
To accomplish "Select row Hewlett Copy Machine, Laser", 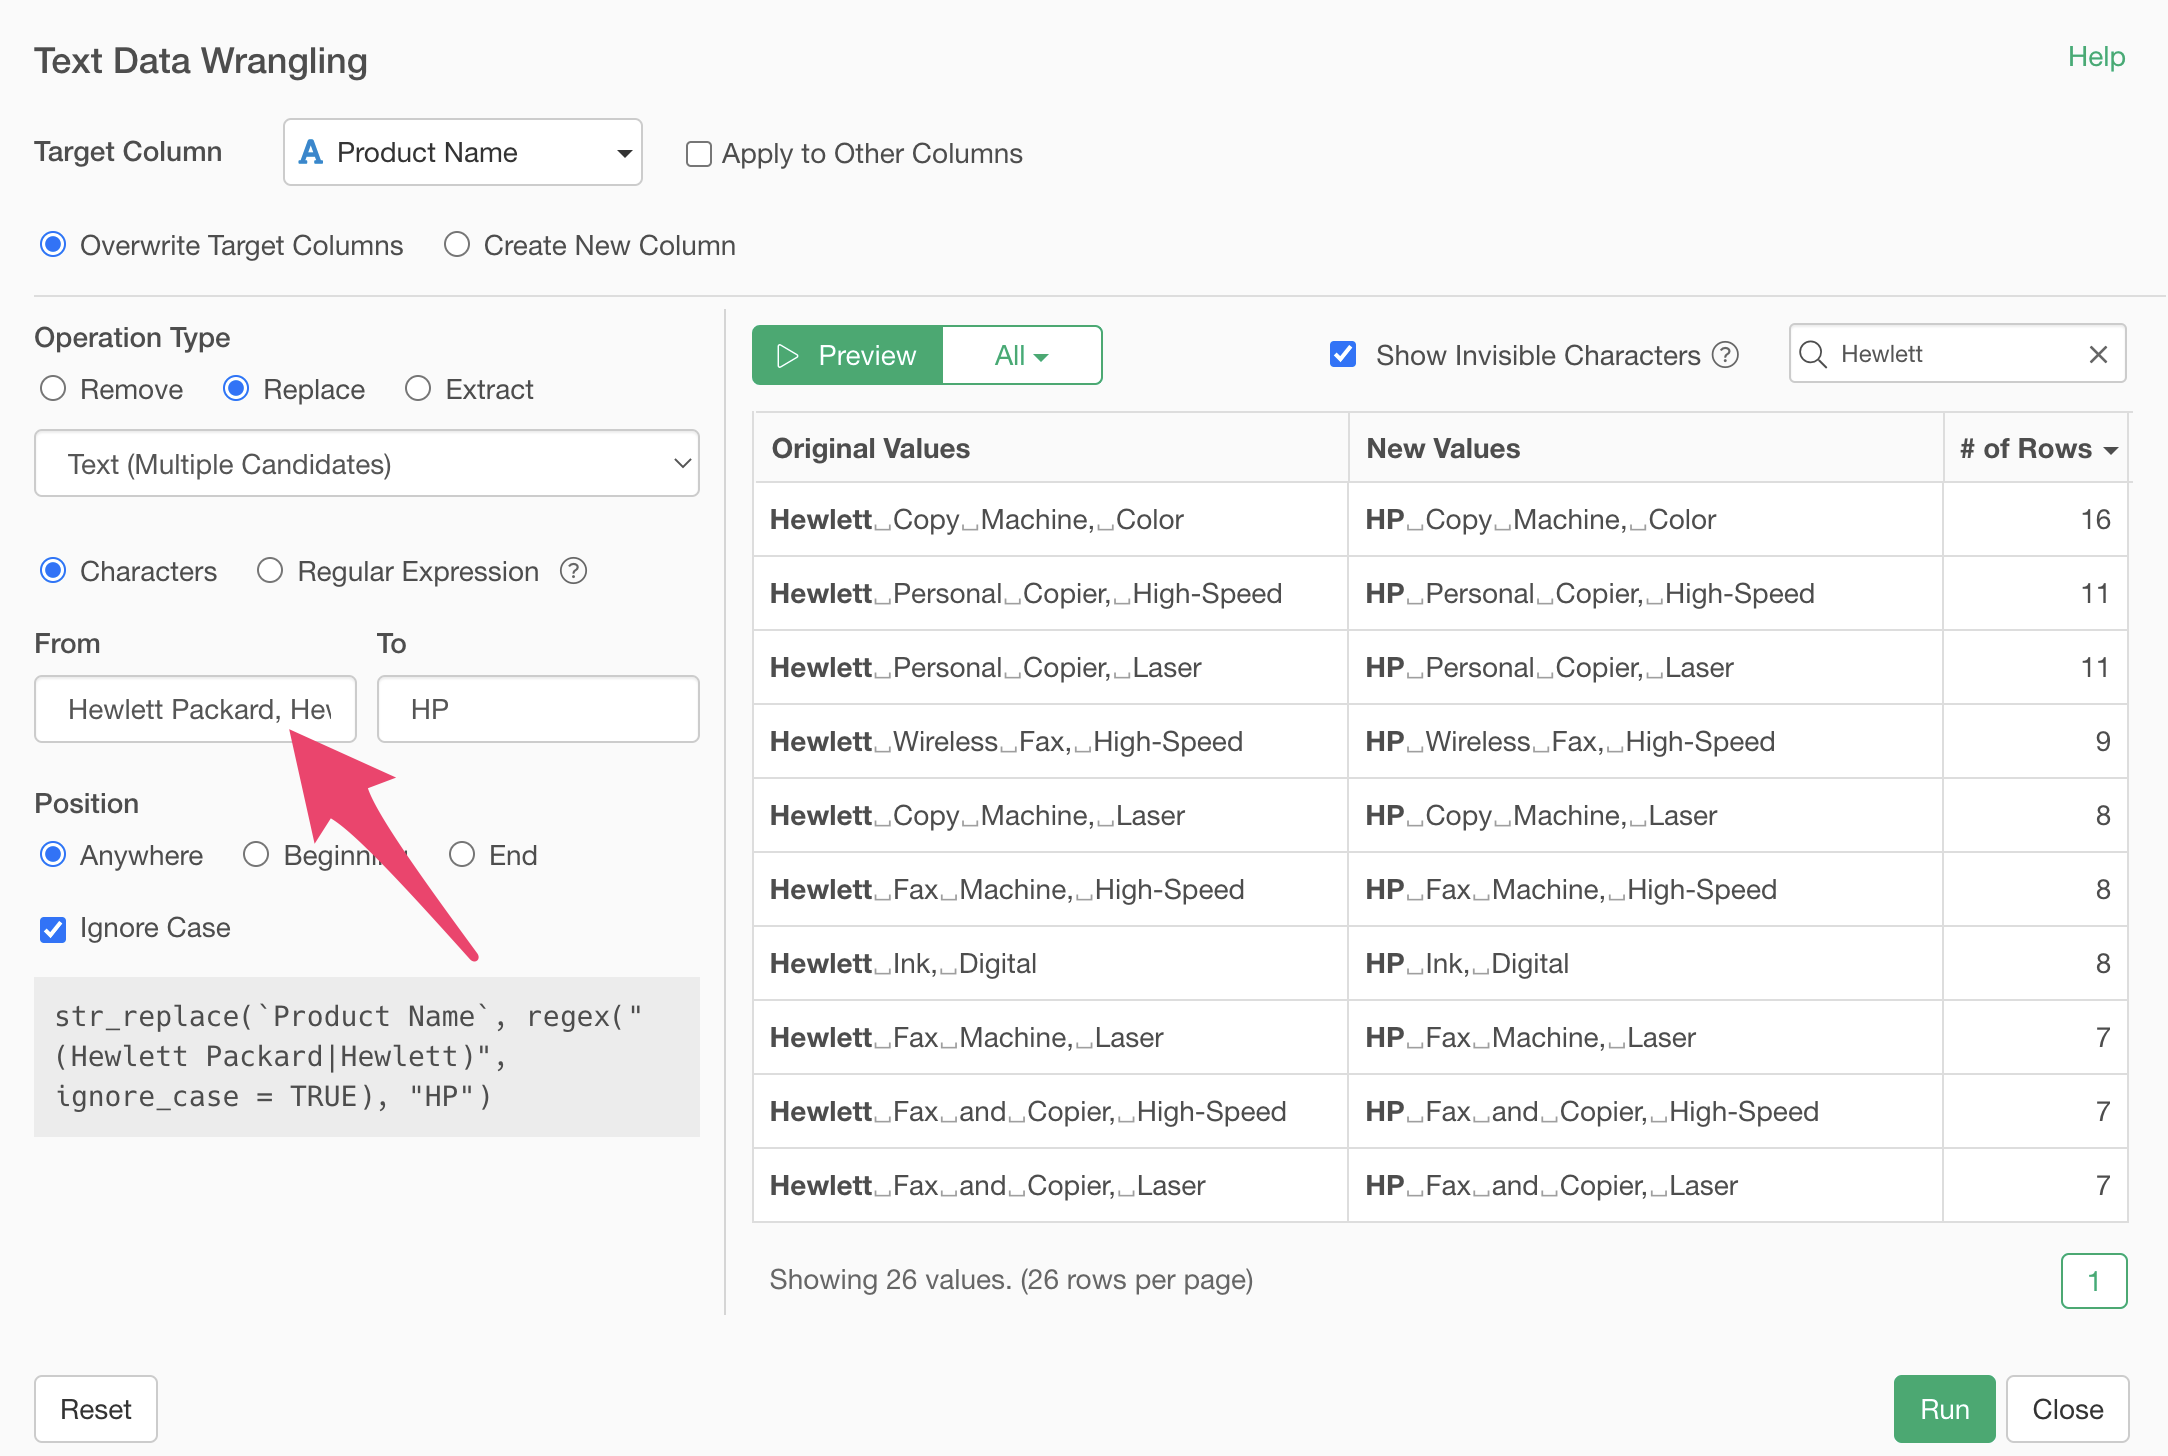I will tap(1440, 816).
